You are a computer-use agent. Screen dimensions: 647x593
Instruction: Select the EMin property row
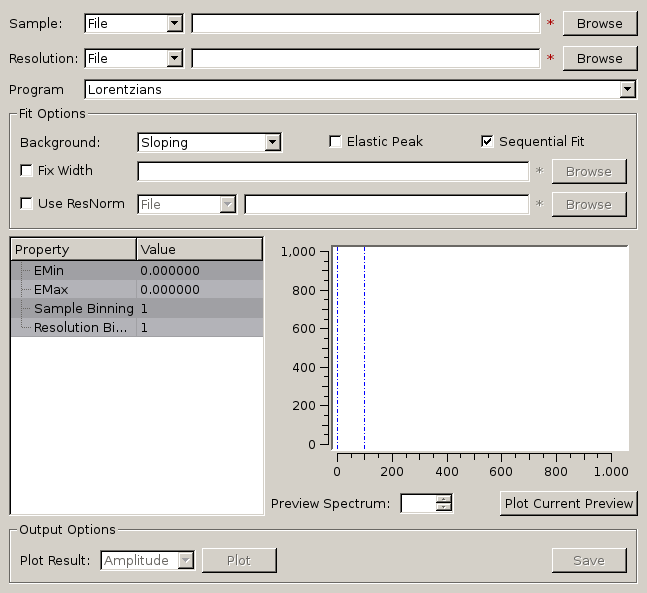tap(73, 271)
